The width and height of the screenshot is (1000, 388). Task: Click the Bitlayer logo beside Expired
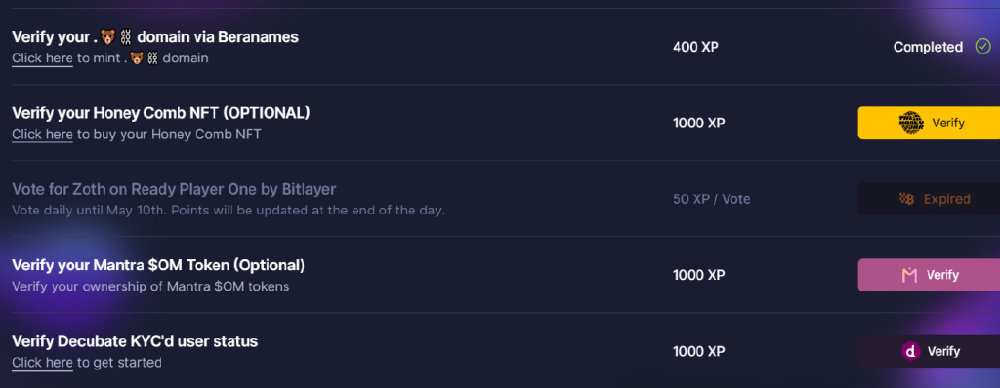pyautogui.click(x=906, y=199)
